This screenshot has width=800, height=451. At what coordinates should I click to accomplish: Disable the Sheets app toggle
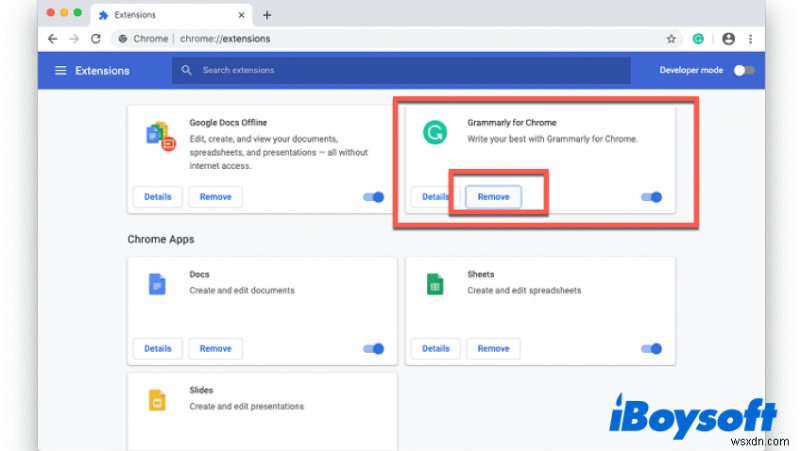pyautogui.click(x=651, y=349)
